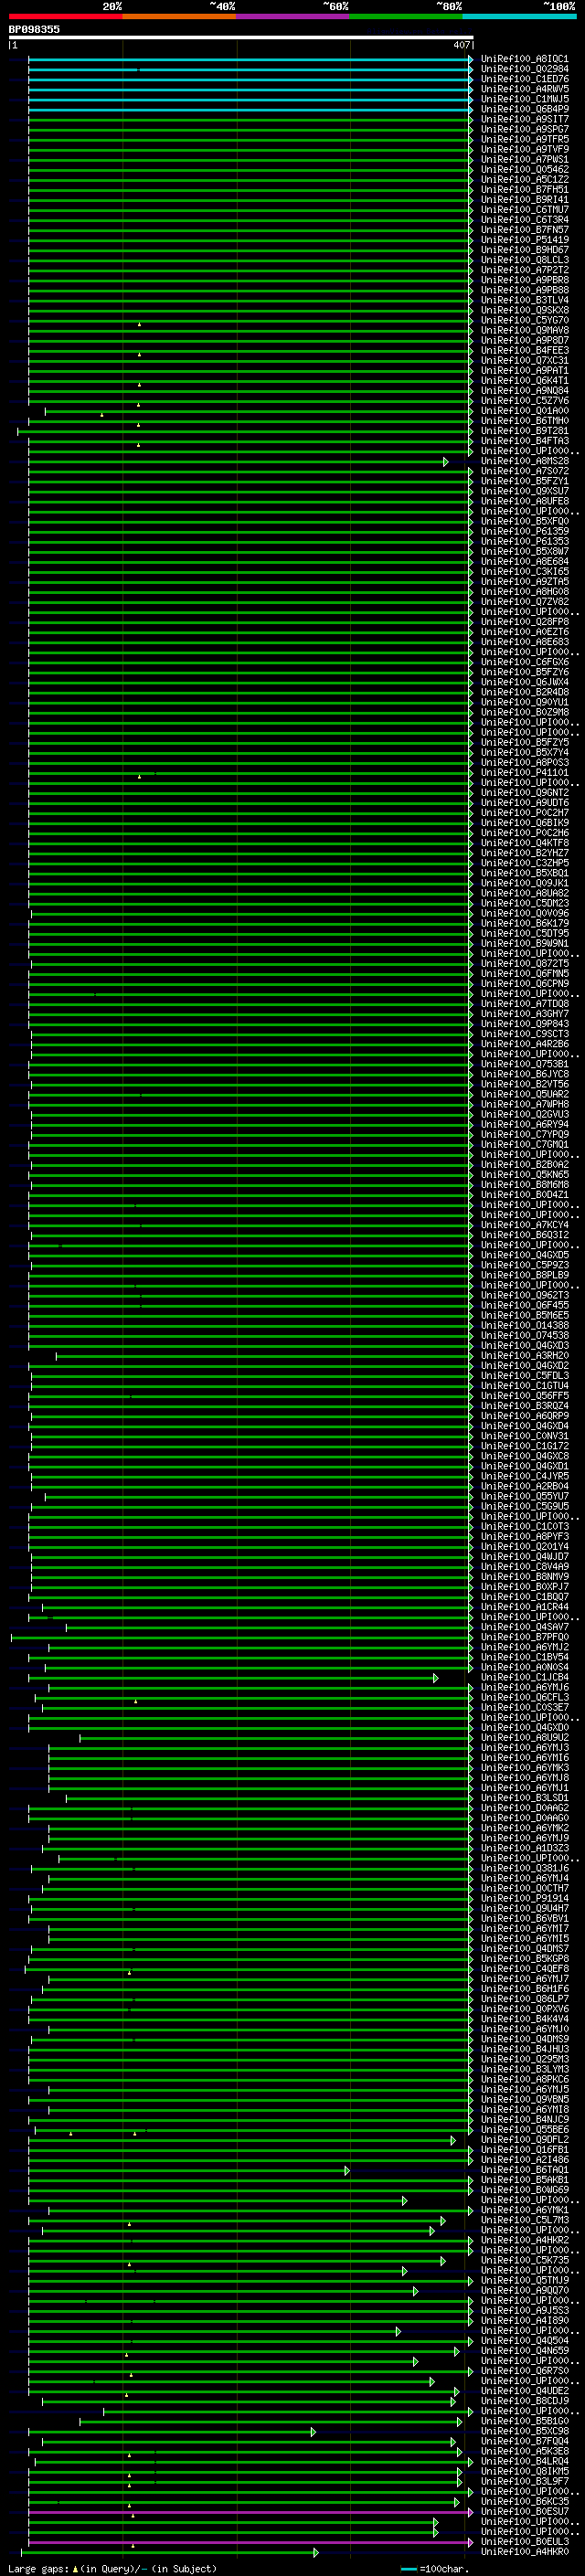Click the orange ~40% identity scale segment
Screen dimensions: 585x2576
180,16
